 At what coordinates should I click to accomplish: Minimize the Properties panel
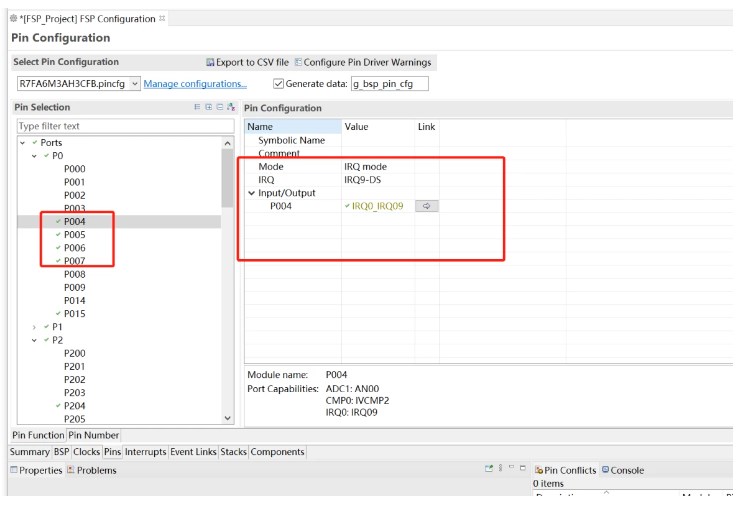click(511, 468)
